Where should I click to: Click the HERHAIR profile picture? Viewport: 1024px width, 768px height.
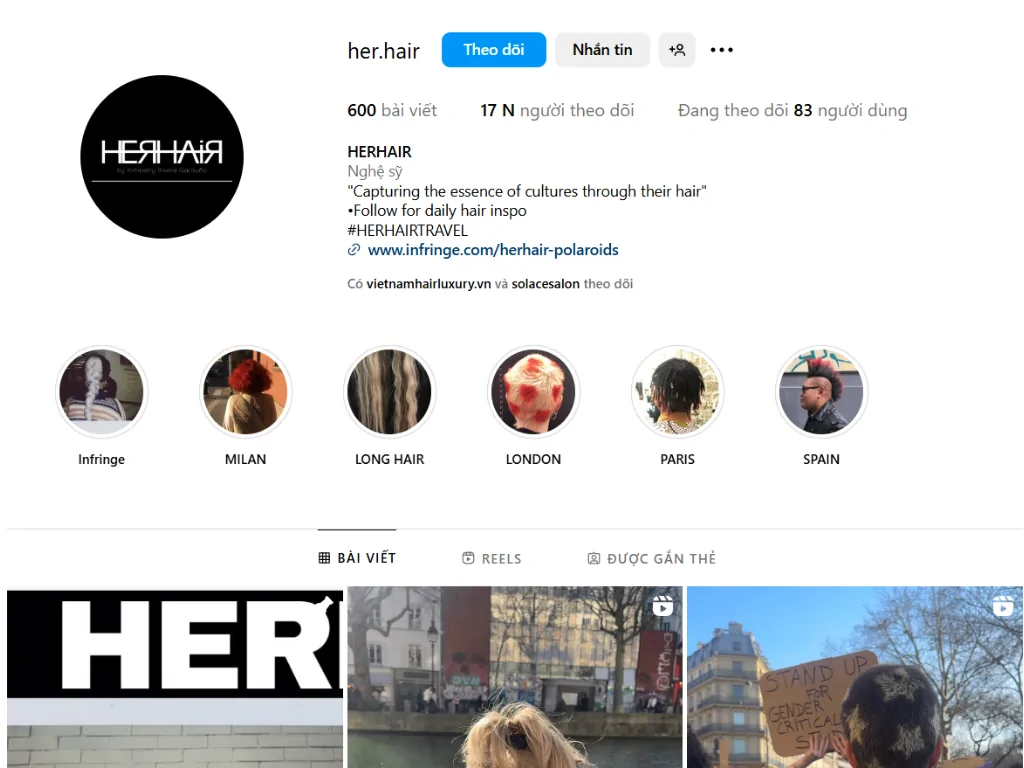click(x=162, y=157)
